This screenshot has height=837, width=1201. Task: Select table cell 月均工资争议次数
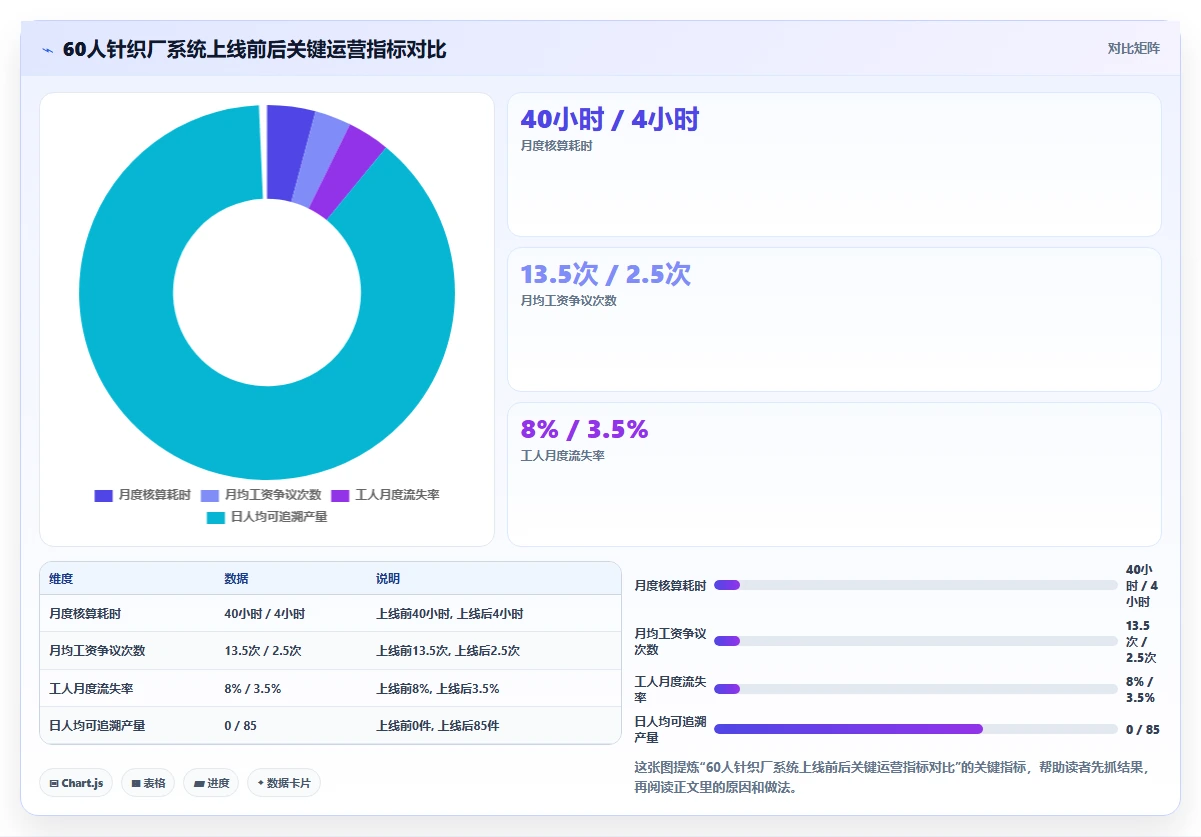click(97, 651)
